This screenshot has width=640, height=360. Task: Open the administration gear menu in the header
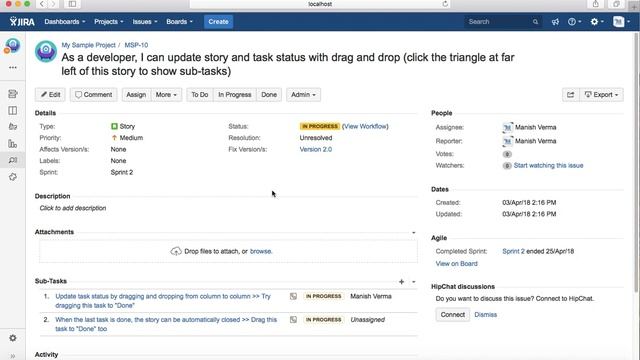coord(597,22)
